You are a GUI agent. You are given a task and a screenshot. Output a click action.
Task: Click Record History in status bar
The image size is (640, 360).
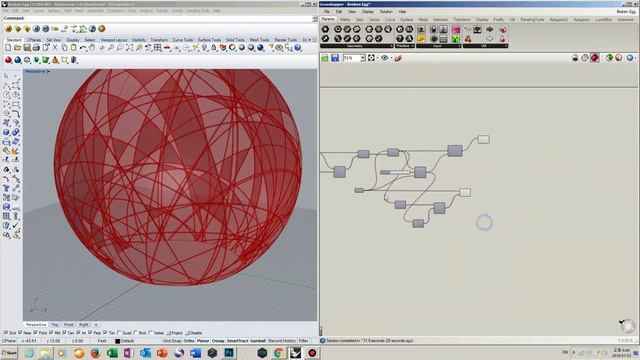point(282,341)
